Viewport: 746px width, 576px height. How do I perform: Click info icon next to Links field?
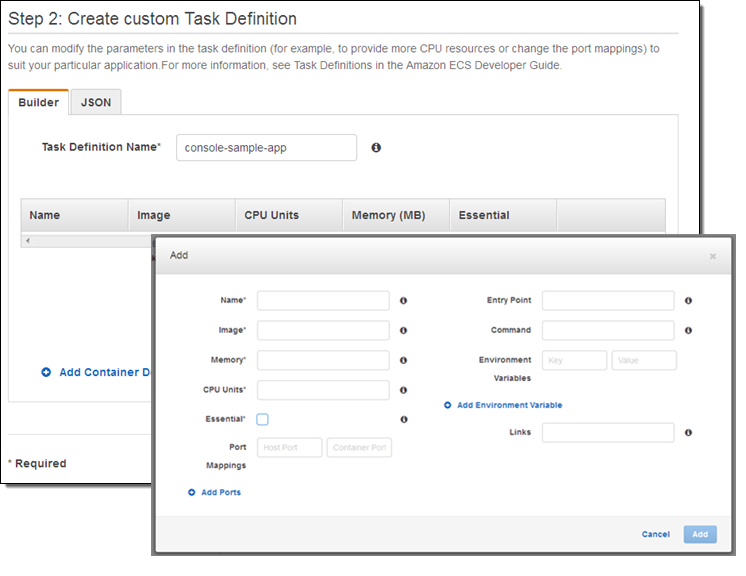pyautogui.click(x=689, y=432)
